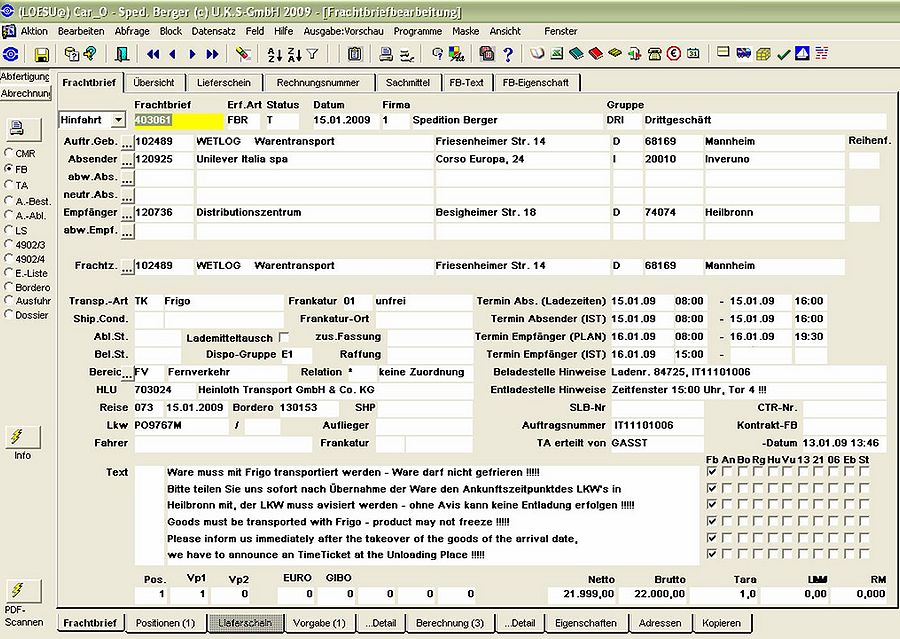Screen dimensions: 900x639
Task: Go to next record with single right arrow
Action: tap(193, 54)
